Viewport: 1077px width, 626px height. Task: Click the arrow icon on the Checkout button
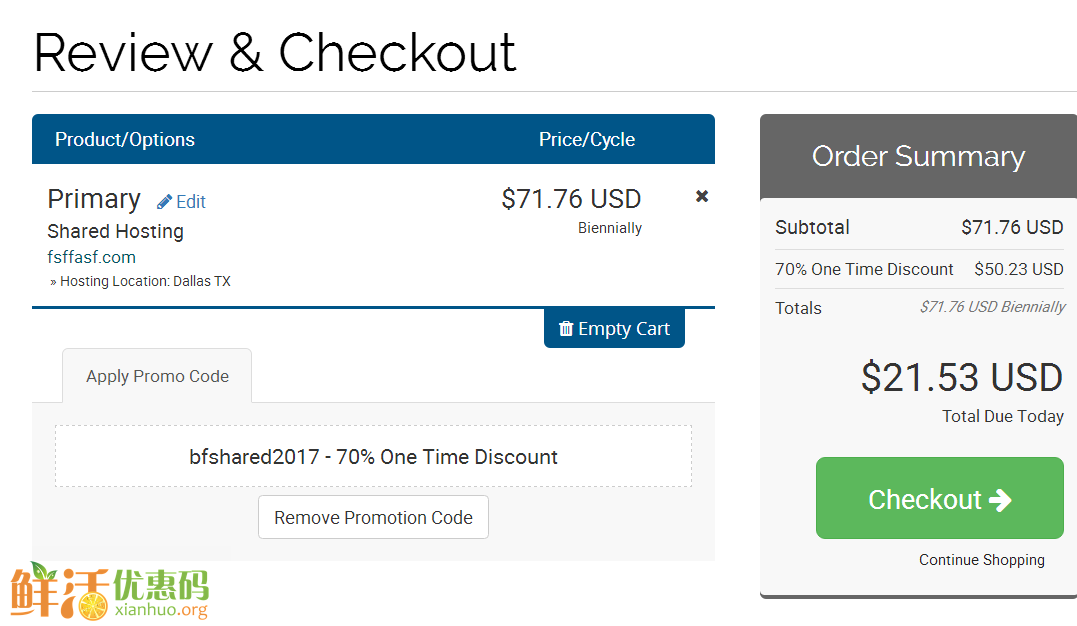click(1000, 500)
